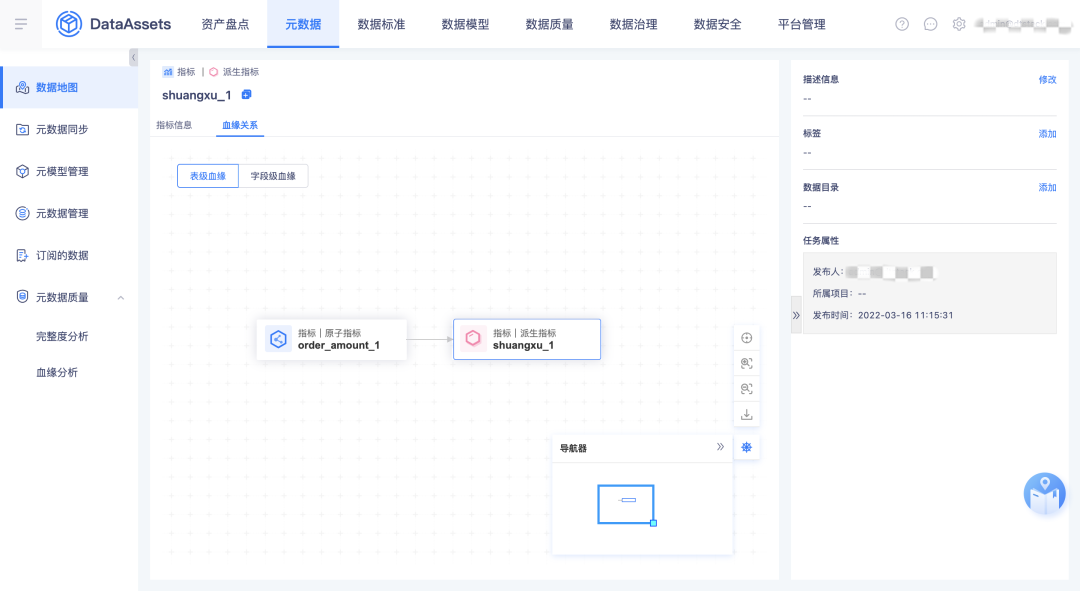Image resolution: width=1080 pixels, height=591 pixels.
Task: Open 完整度分析 submenu item
Action: click(62, 336)
